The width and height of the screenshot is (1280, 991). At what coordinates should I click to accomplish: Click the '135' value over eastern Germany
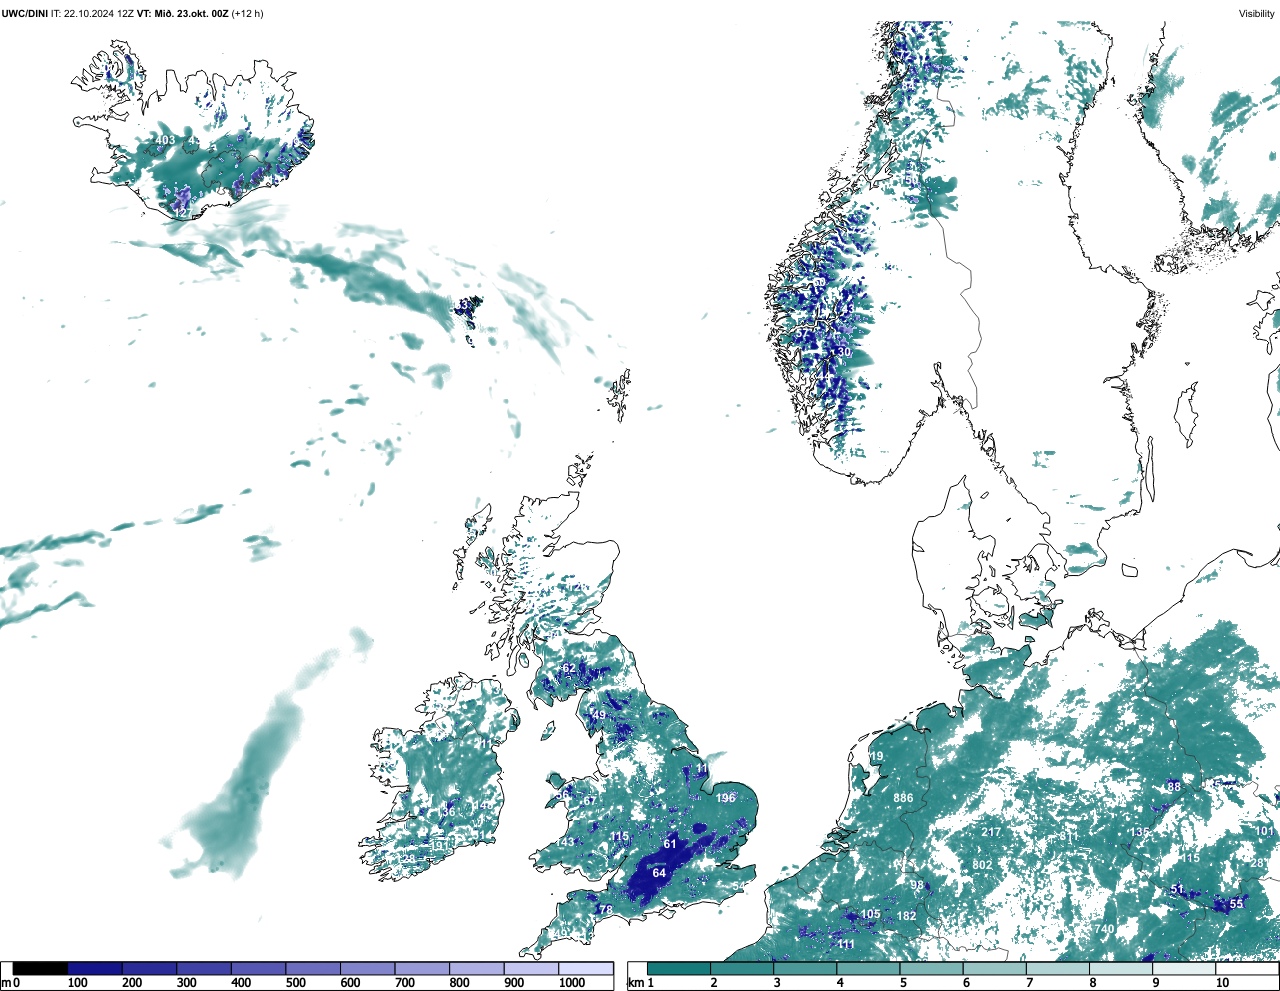tap(1139, 833)
